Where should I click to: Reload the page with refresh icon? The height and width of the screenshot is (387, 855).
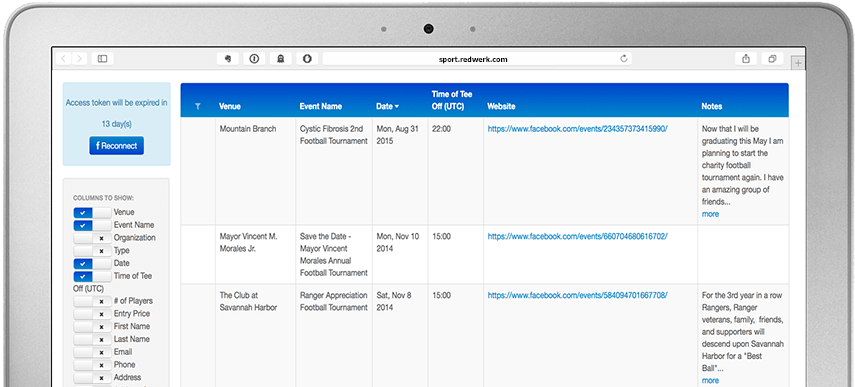624,59
